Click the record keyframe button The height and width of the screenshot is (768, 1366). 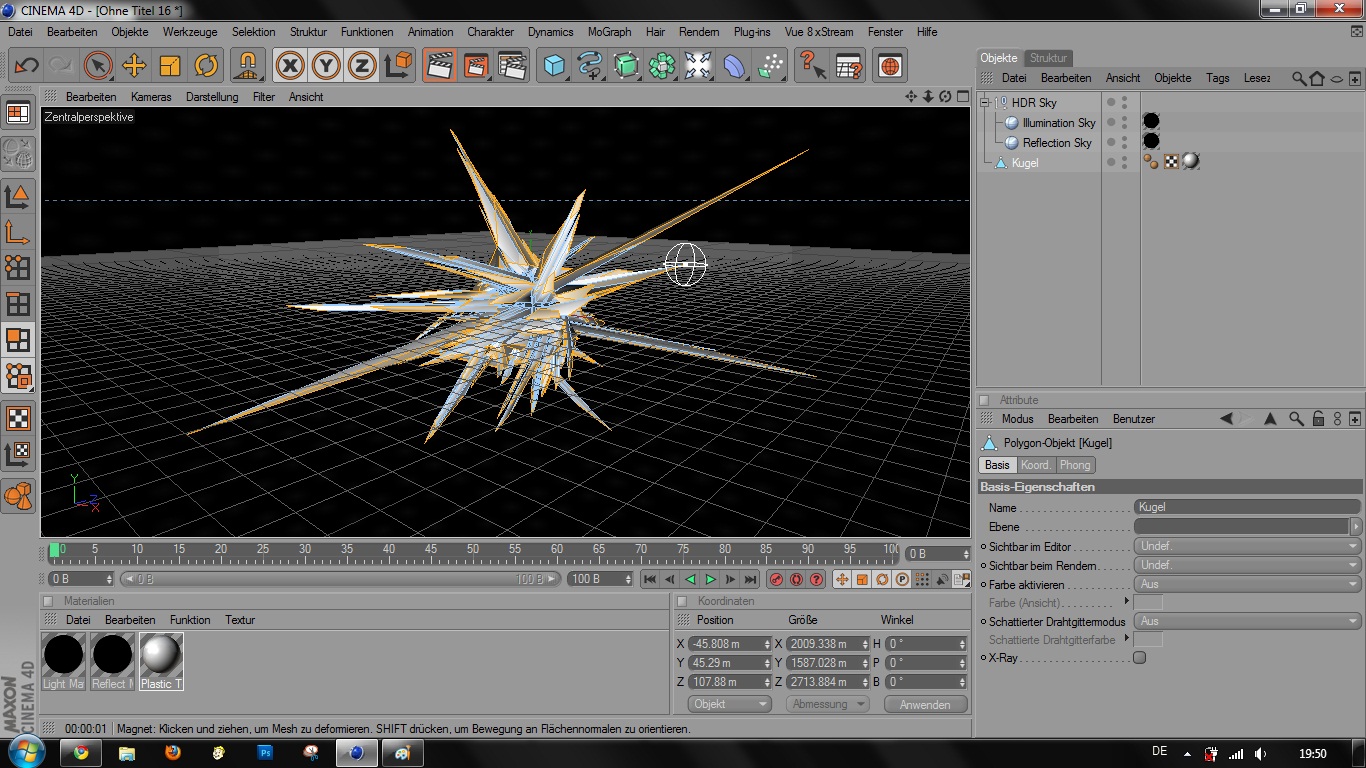(776, 579)
